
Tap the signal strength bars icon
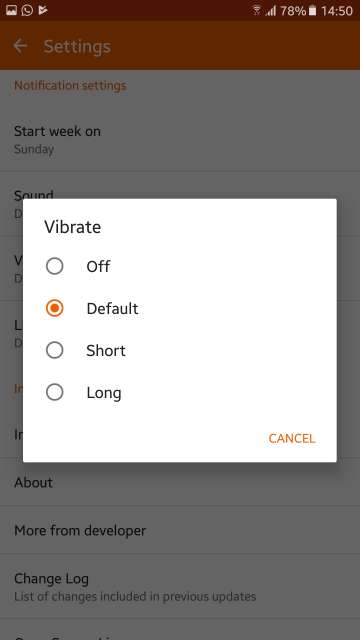click(271, 11)
